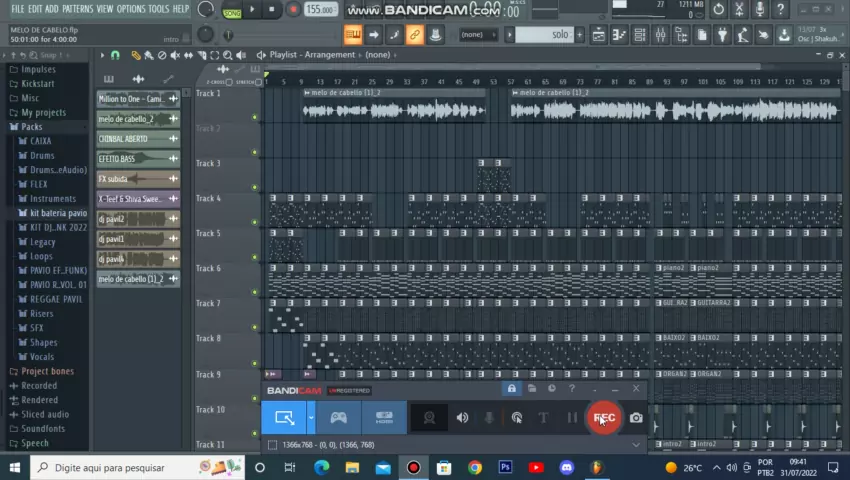
Task: Expand the Packs folder in browser
Action: [x=31, y=127]
